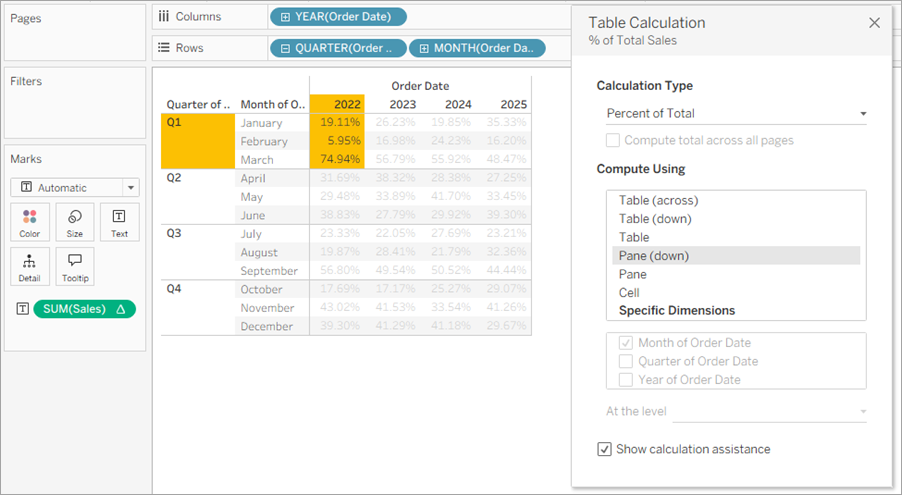Collapse the QUARTER(Order Date) pill minus icon

285,48
